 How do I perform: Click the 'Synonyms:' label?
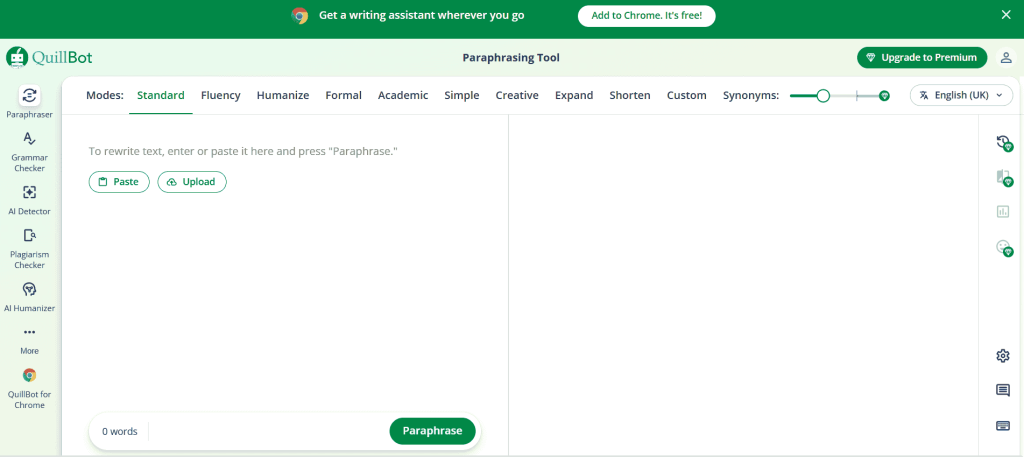pos(751,95)
